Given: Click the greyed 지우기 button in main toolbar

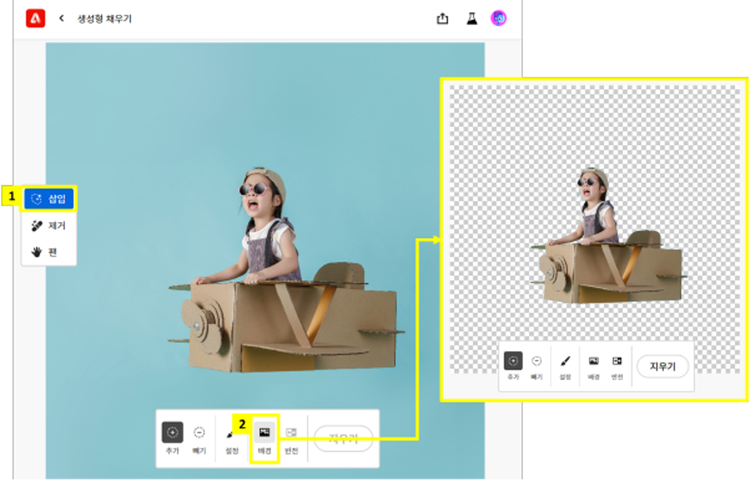Looking at the screenshot, I should pyautogui.click(x=343, y=438).
